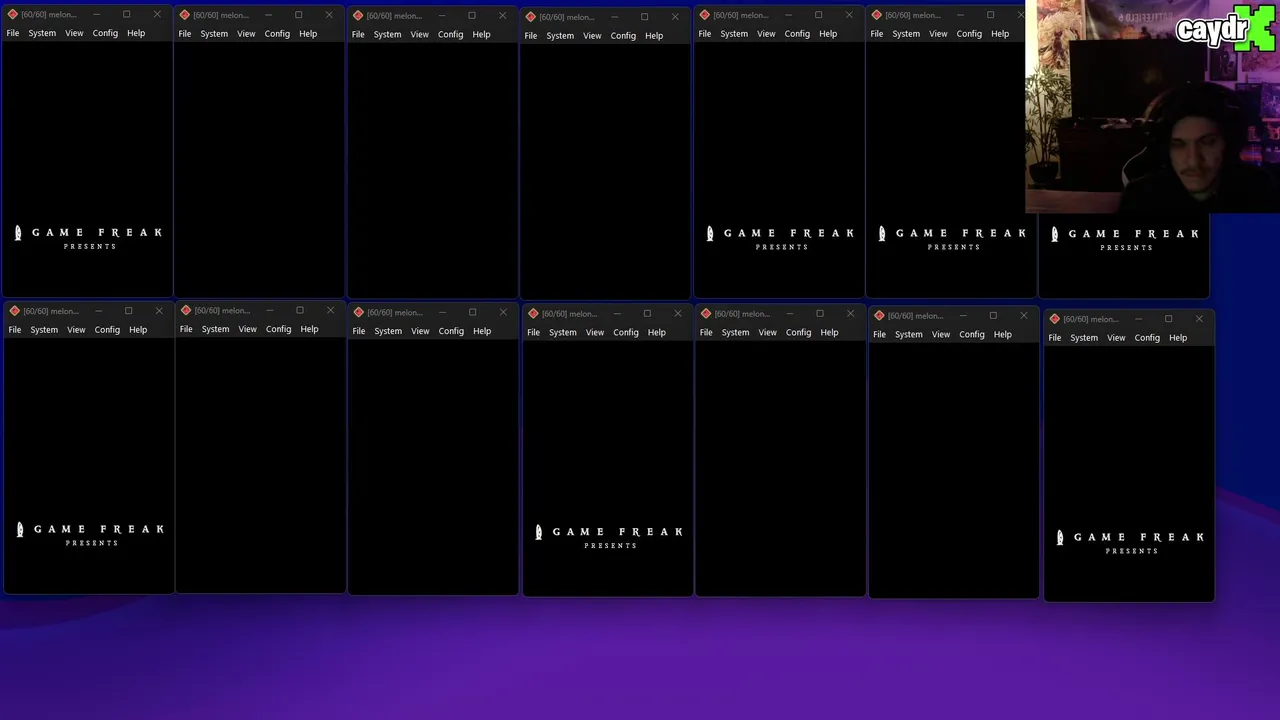Image resolution: width=1280 pixels, height=720 pixels.
Task: Open Config menu in top-row sixth melonDS window
Action: coord(969,34)
